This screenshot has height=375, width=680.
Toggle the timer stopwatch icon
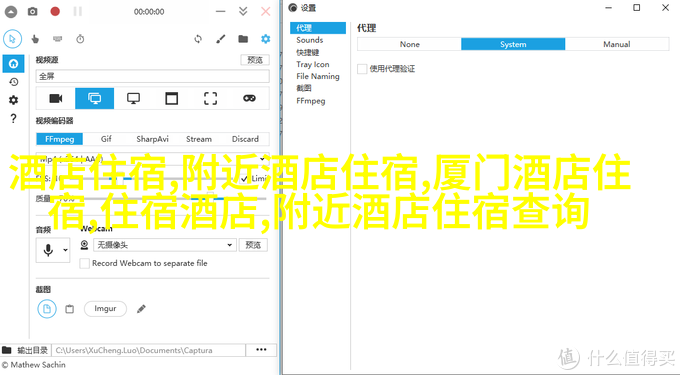click(80, 39)
